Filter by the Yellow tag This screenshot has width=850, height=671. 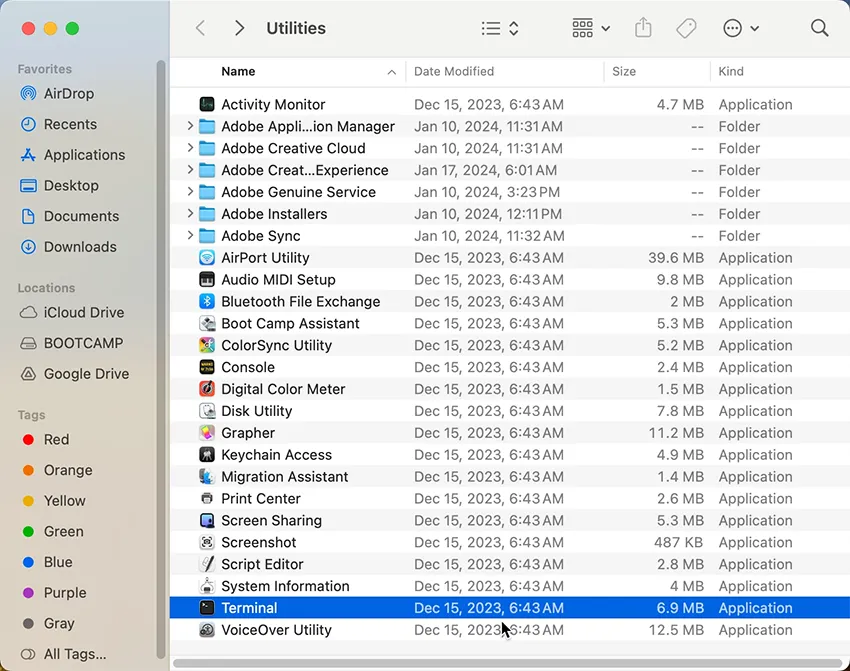pos(54,500)
